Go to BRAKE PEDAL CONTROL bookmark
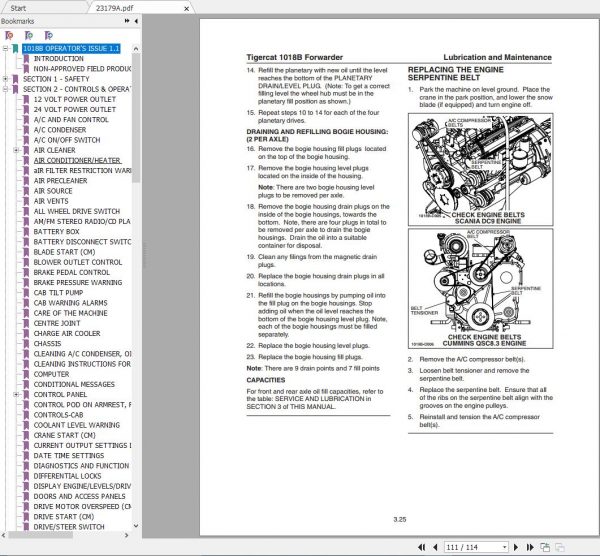 72,272
